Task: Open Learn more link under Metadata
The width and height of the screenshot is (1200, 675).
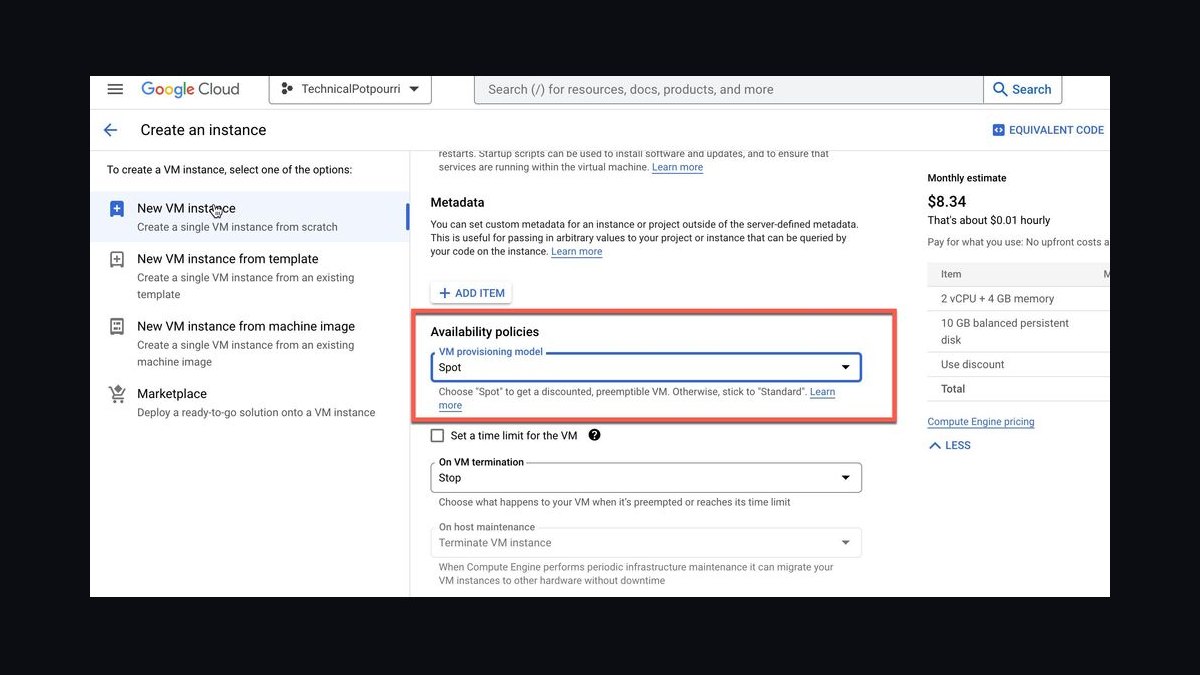Action: (x=577, y=252)
